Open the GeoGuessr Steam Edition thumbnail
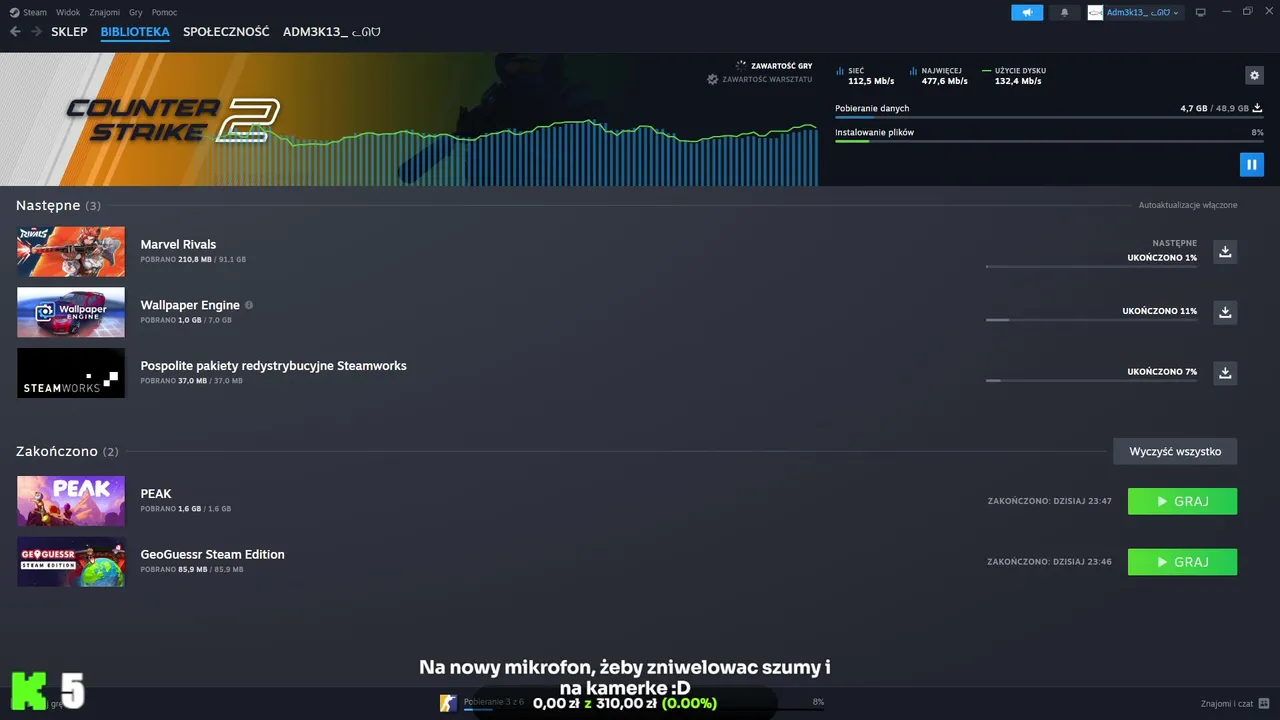This screenshot has width=1280, height=720. 71,562
